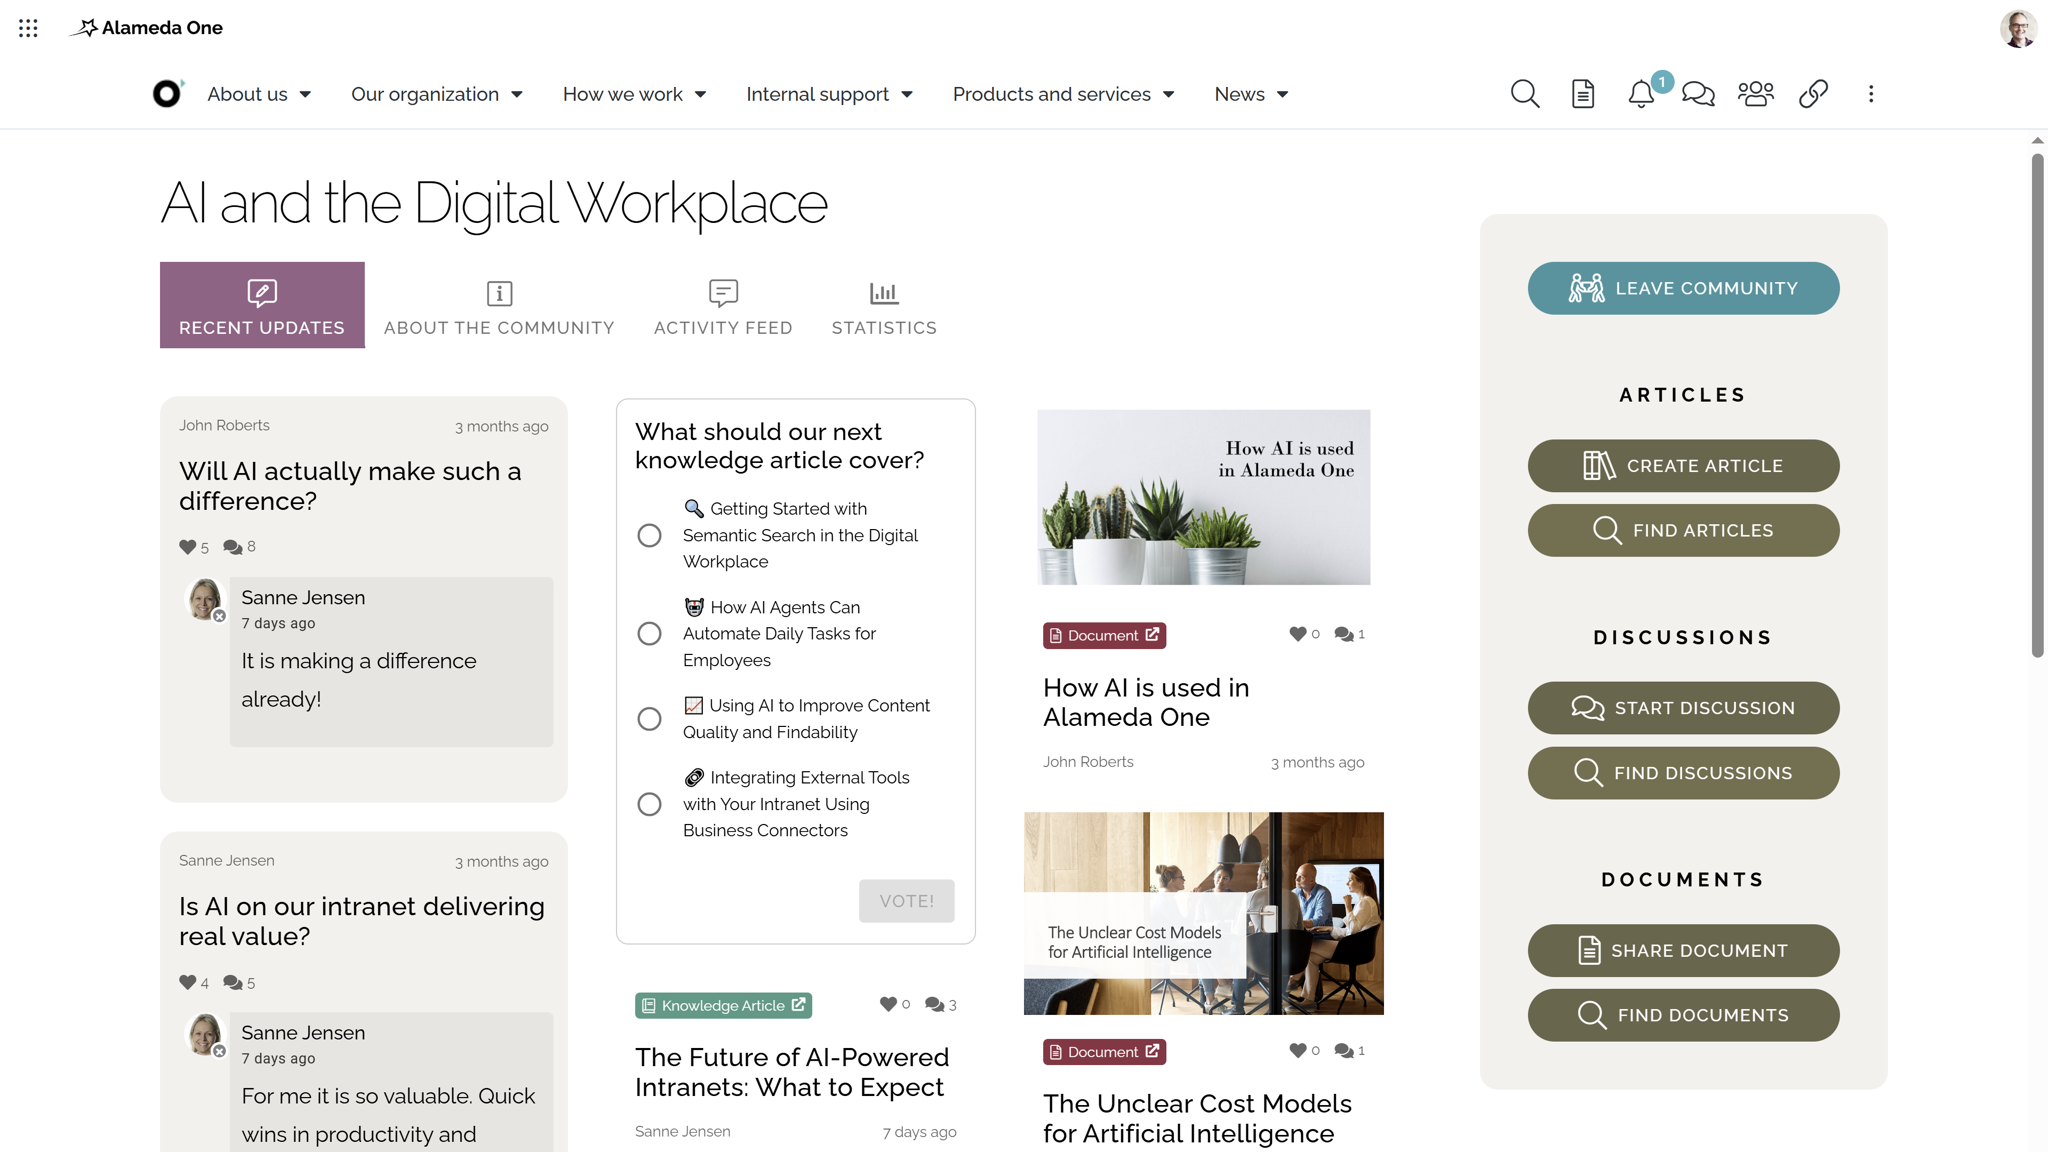Open the vertical three-dot more menu

point(1871,94)
